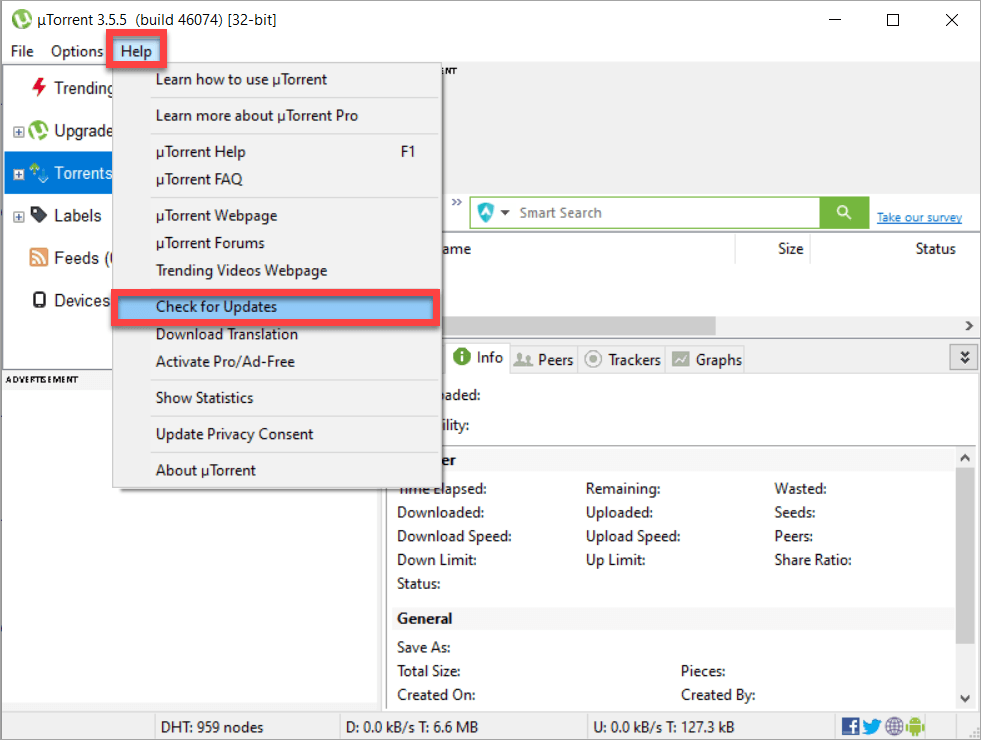
Task: Expand the Labels tree item
Action: coord(16,215)
